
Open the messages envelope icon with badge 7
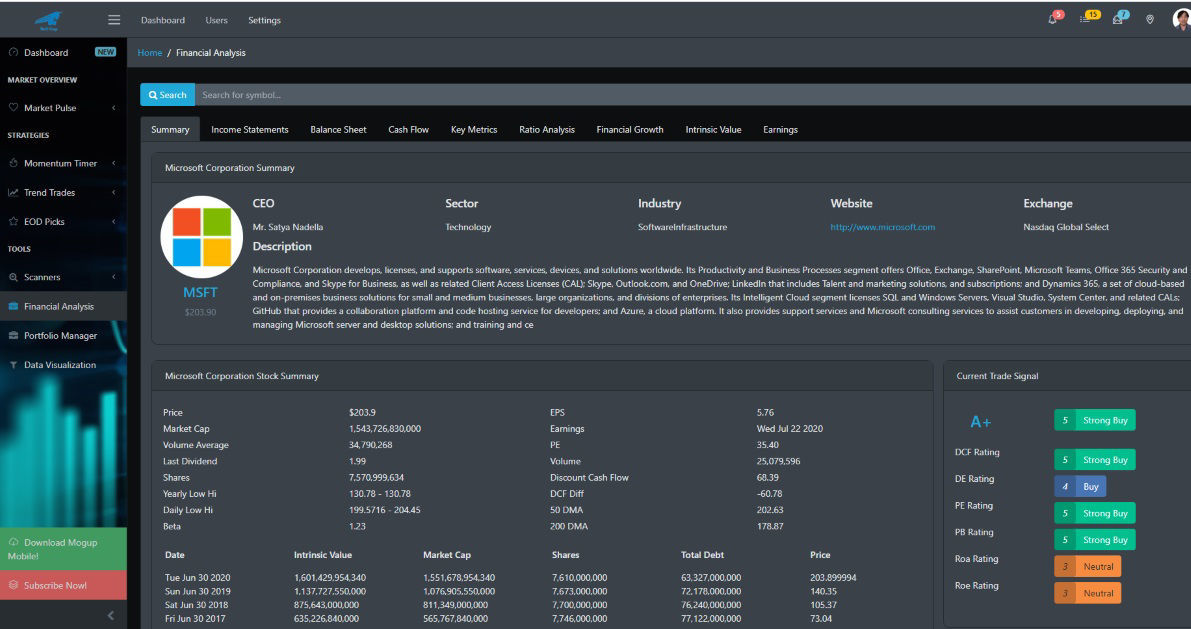tap(1117, 20)
